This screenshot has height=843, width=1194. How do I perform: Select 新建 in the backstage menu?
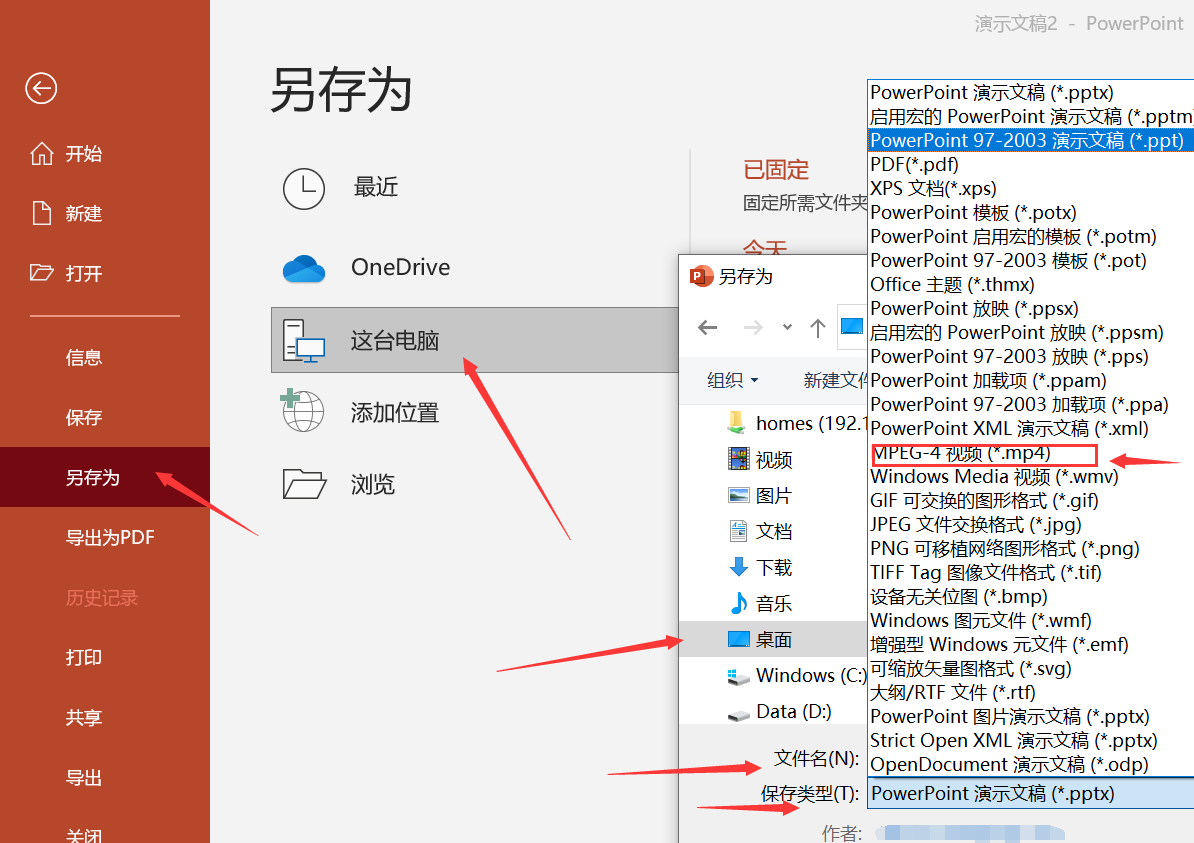pyautogui.click(x=84, y=213)
